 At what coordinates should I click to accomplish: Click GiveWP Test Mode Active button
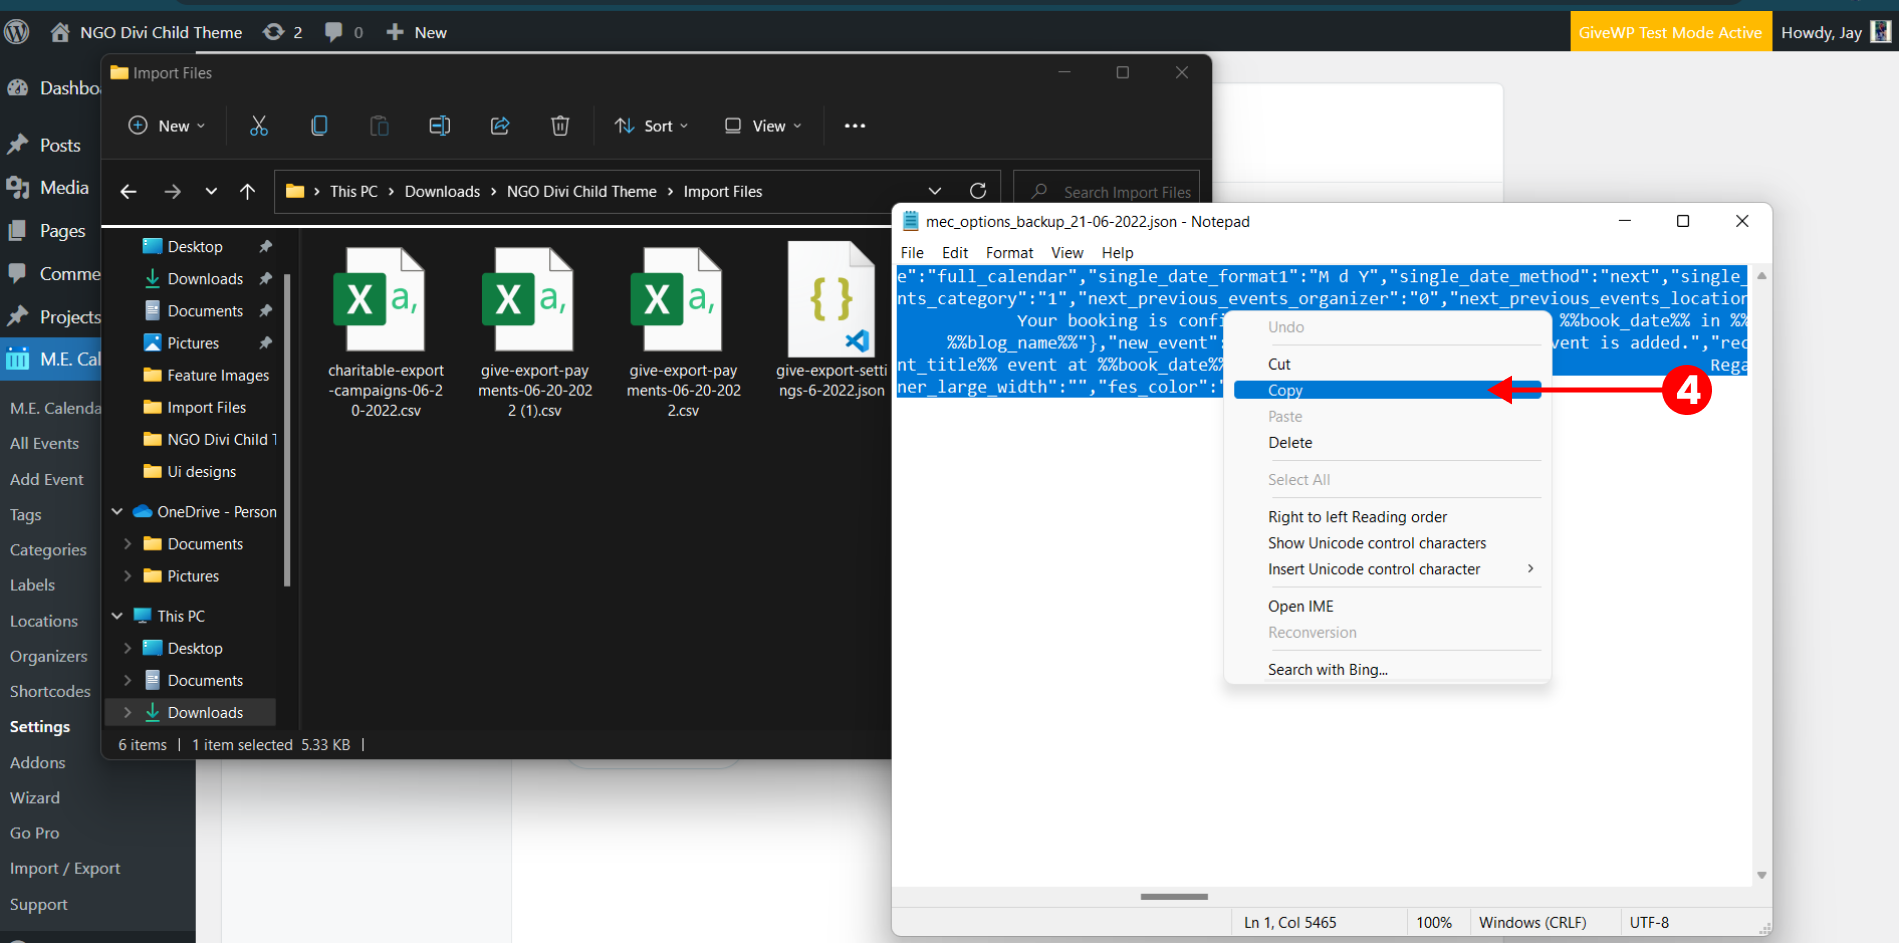coord(1670,32)
